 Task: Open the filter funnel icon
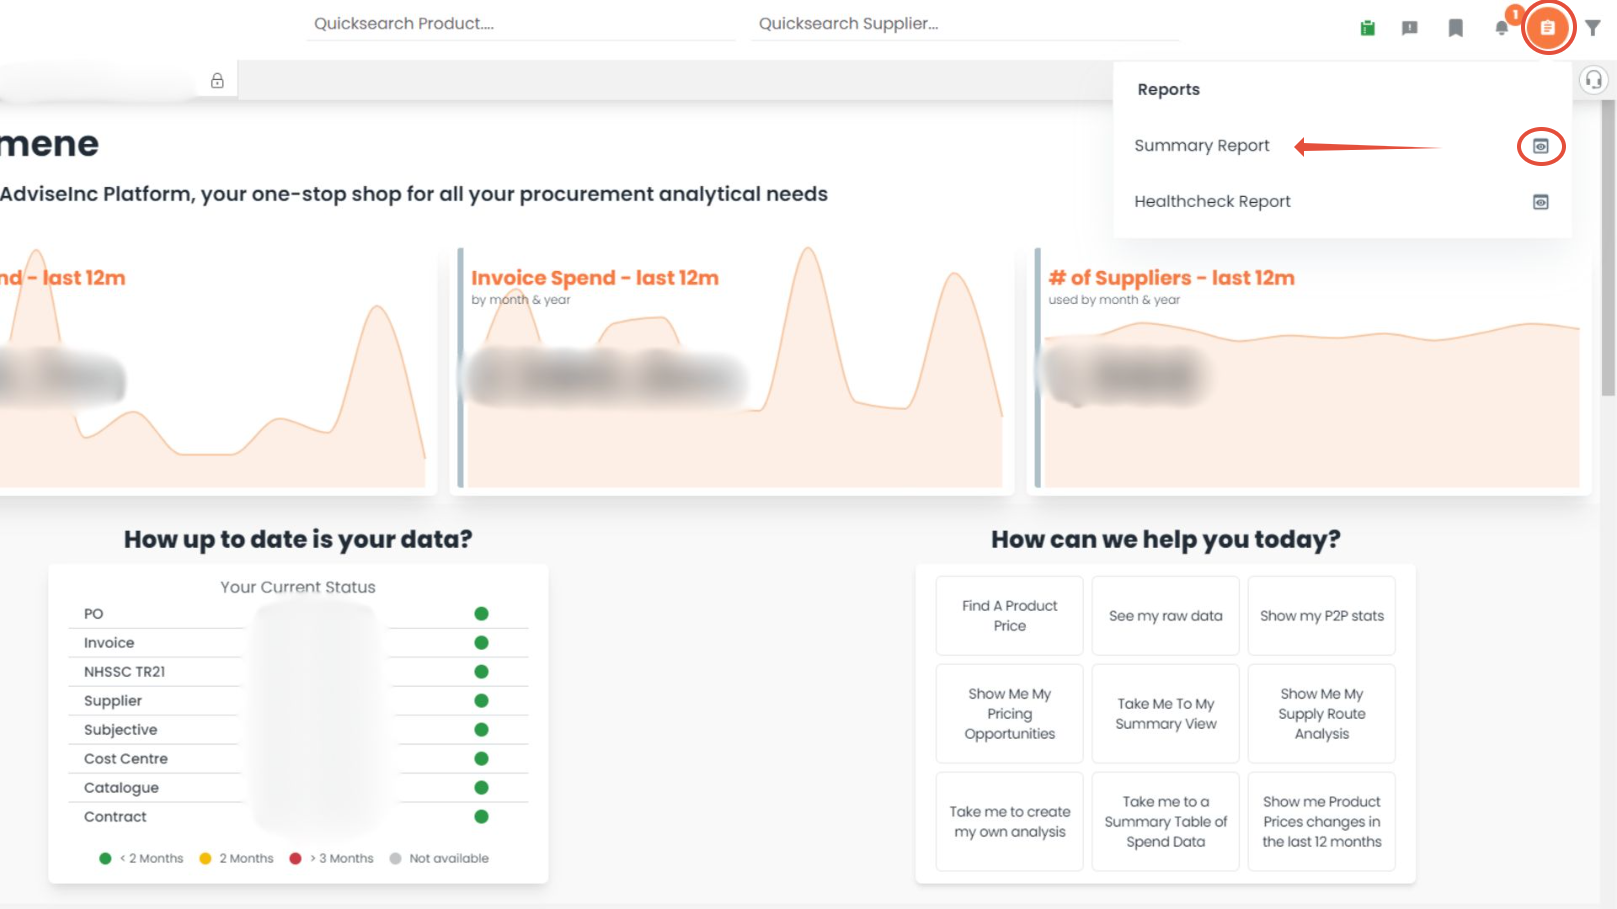(1593, 28)
